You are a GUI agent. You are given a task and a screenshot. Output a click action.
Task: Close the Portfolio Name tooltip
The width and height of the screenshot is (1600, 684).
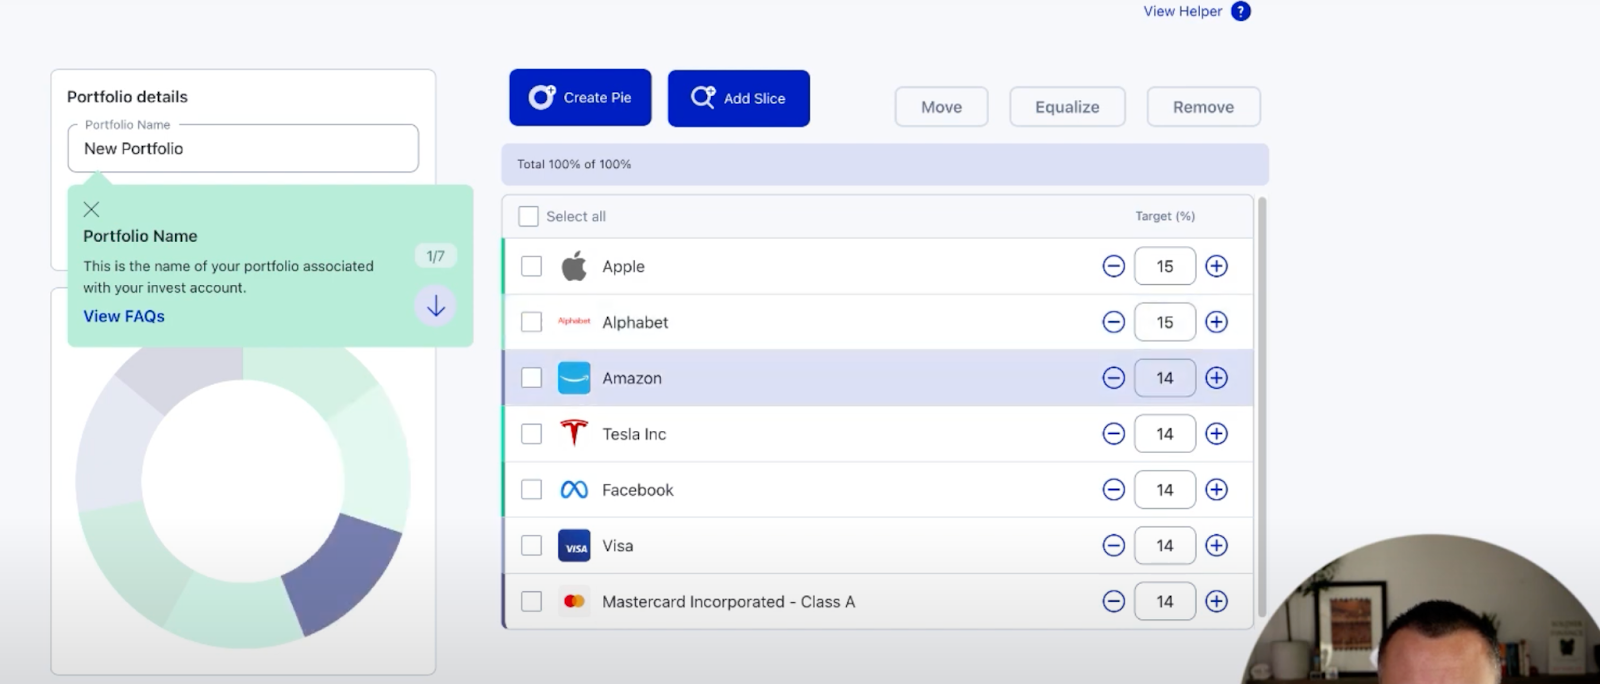[91, 209]
